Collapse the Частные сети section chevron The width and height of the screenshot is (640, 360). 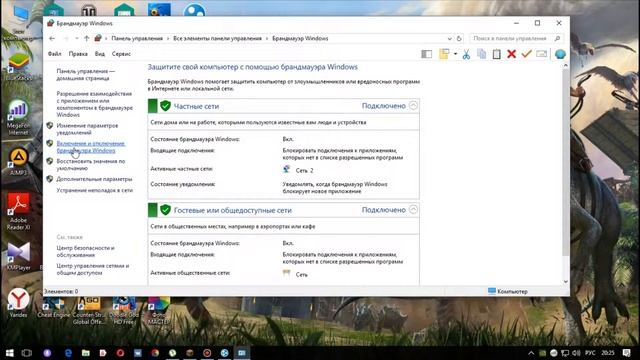(x=413, y=106)
